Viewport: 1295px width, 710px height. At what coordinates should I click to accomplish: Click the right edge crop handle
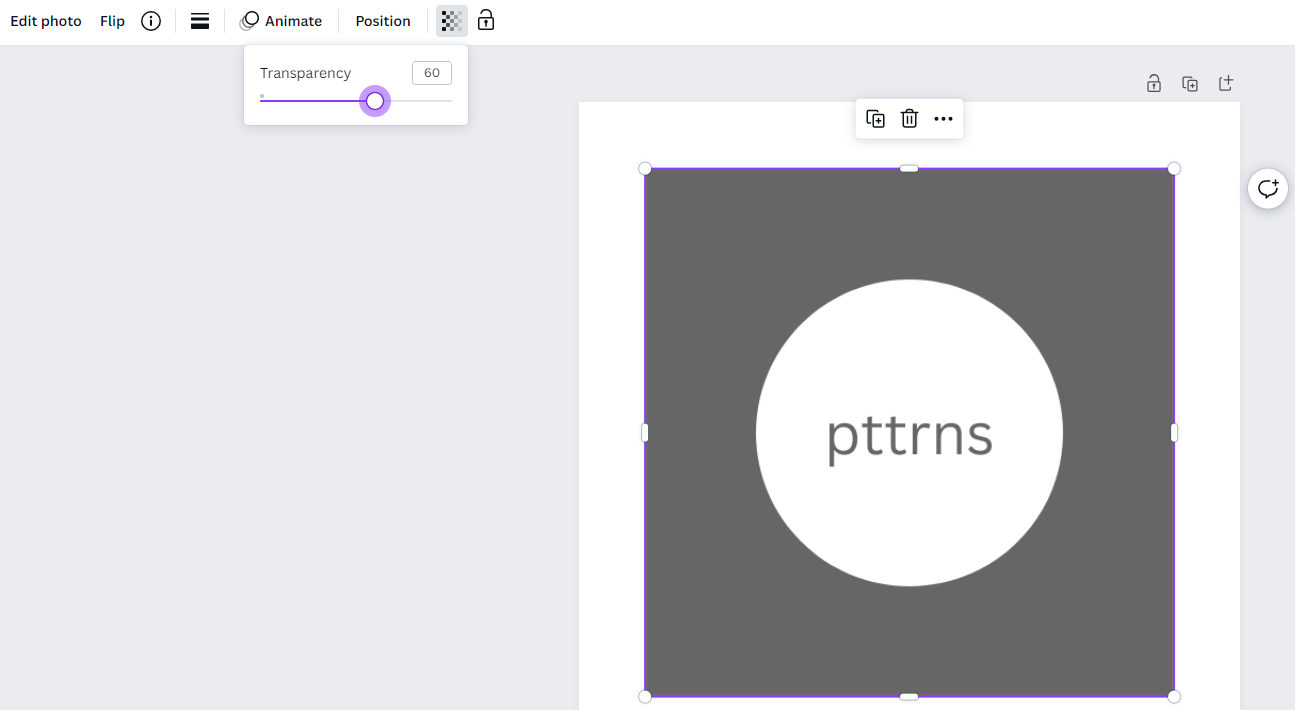click(1174, 433)
